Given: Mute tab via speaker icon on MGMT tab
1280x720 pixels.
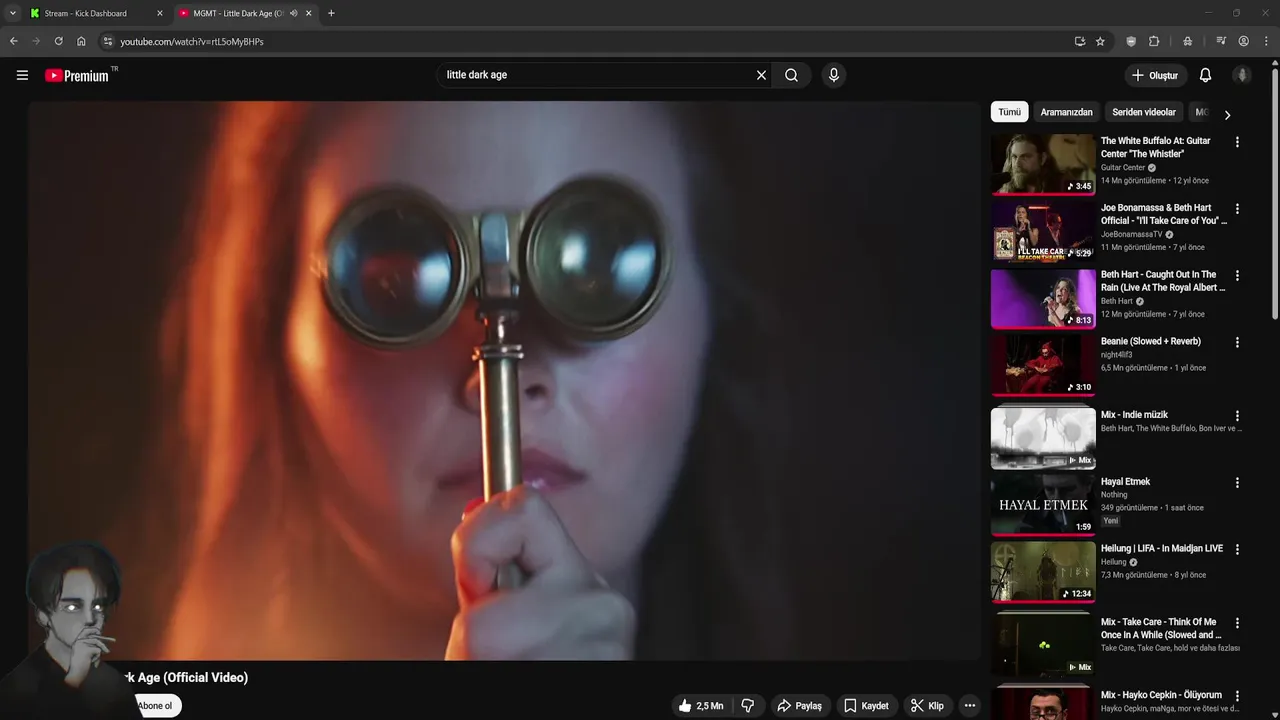Looking at the screenshot, I should [293, 13].
